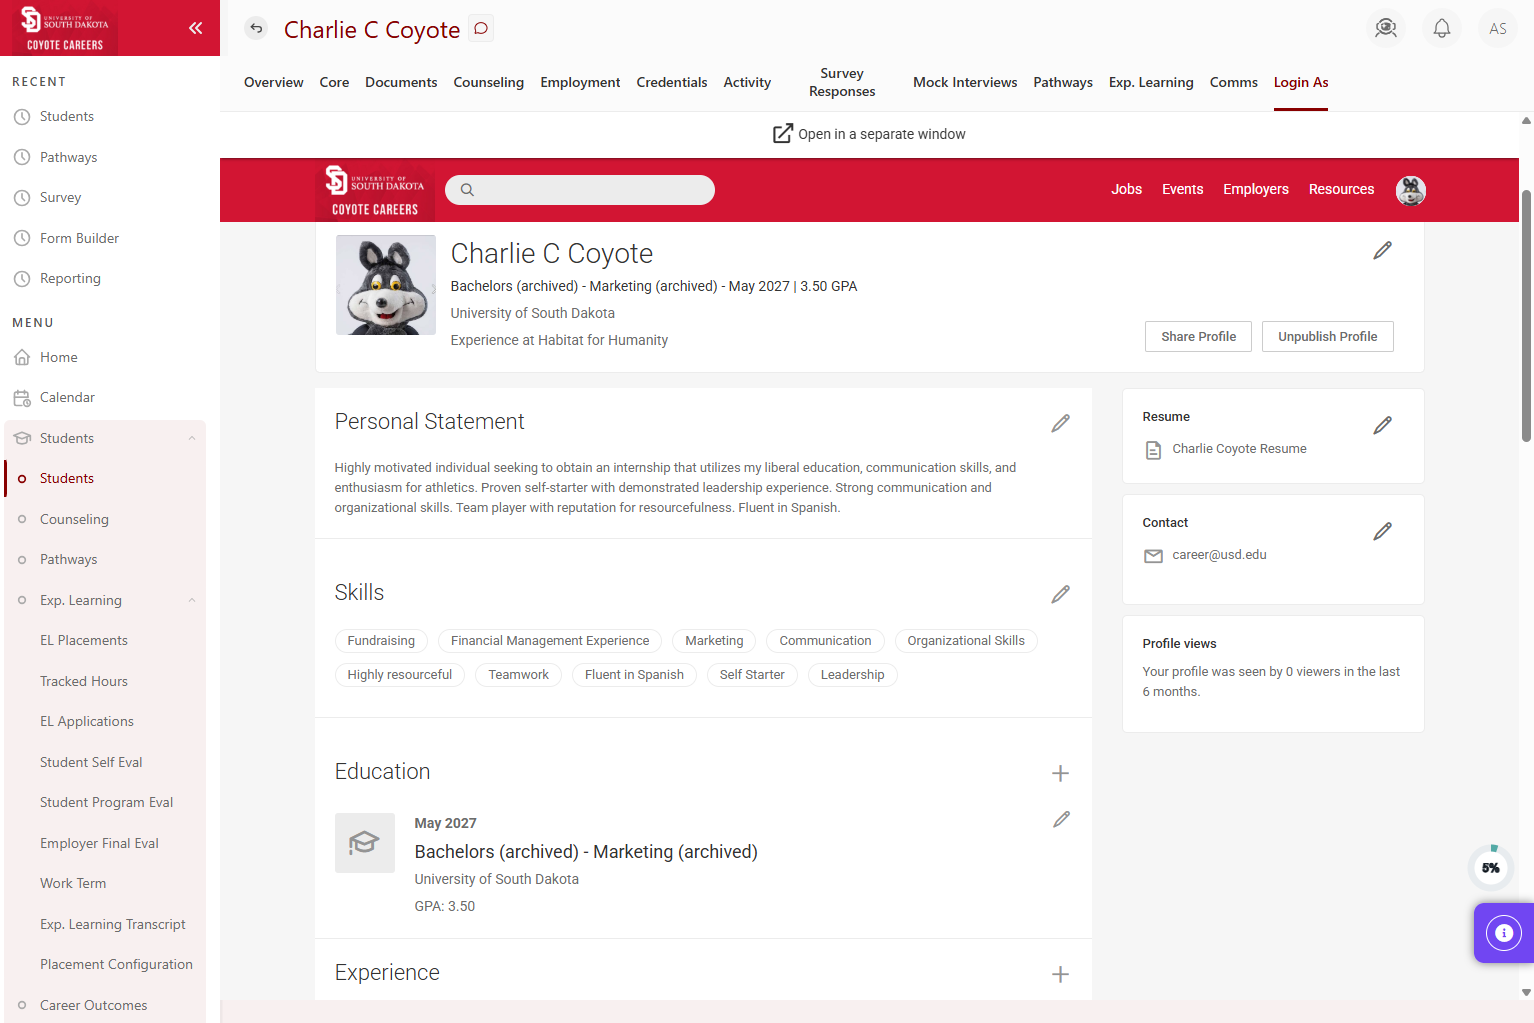Add a new Education entry
Screen dimensions: 1534x1023
(x=1061, y=773)
